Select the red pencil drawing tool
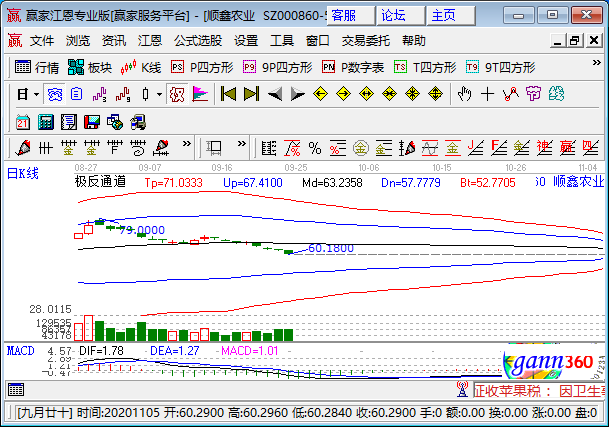 23,148
